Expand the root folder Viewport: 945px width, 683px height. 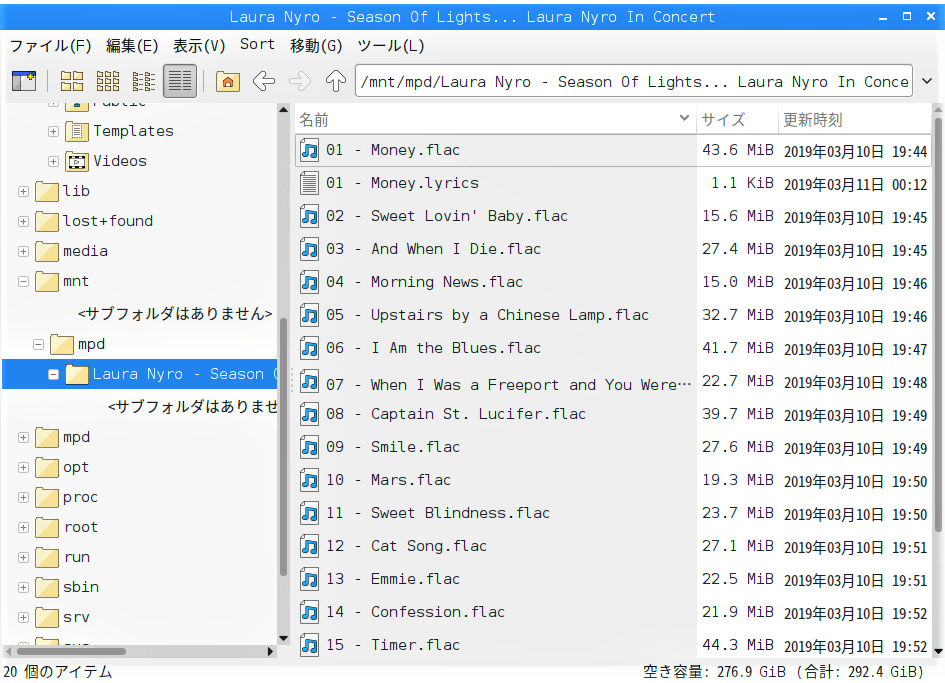click(24, 527)
